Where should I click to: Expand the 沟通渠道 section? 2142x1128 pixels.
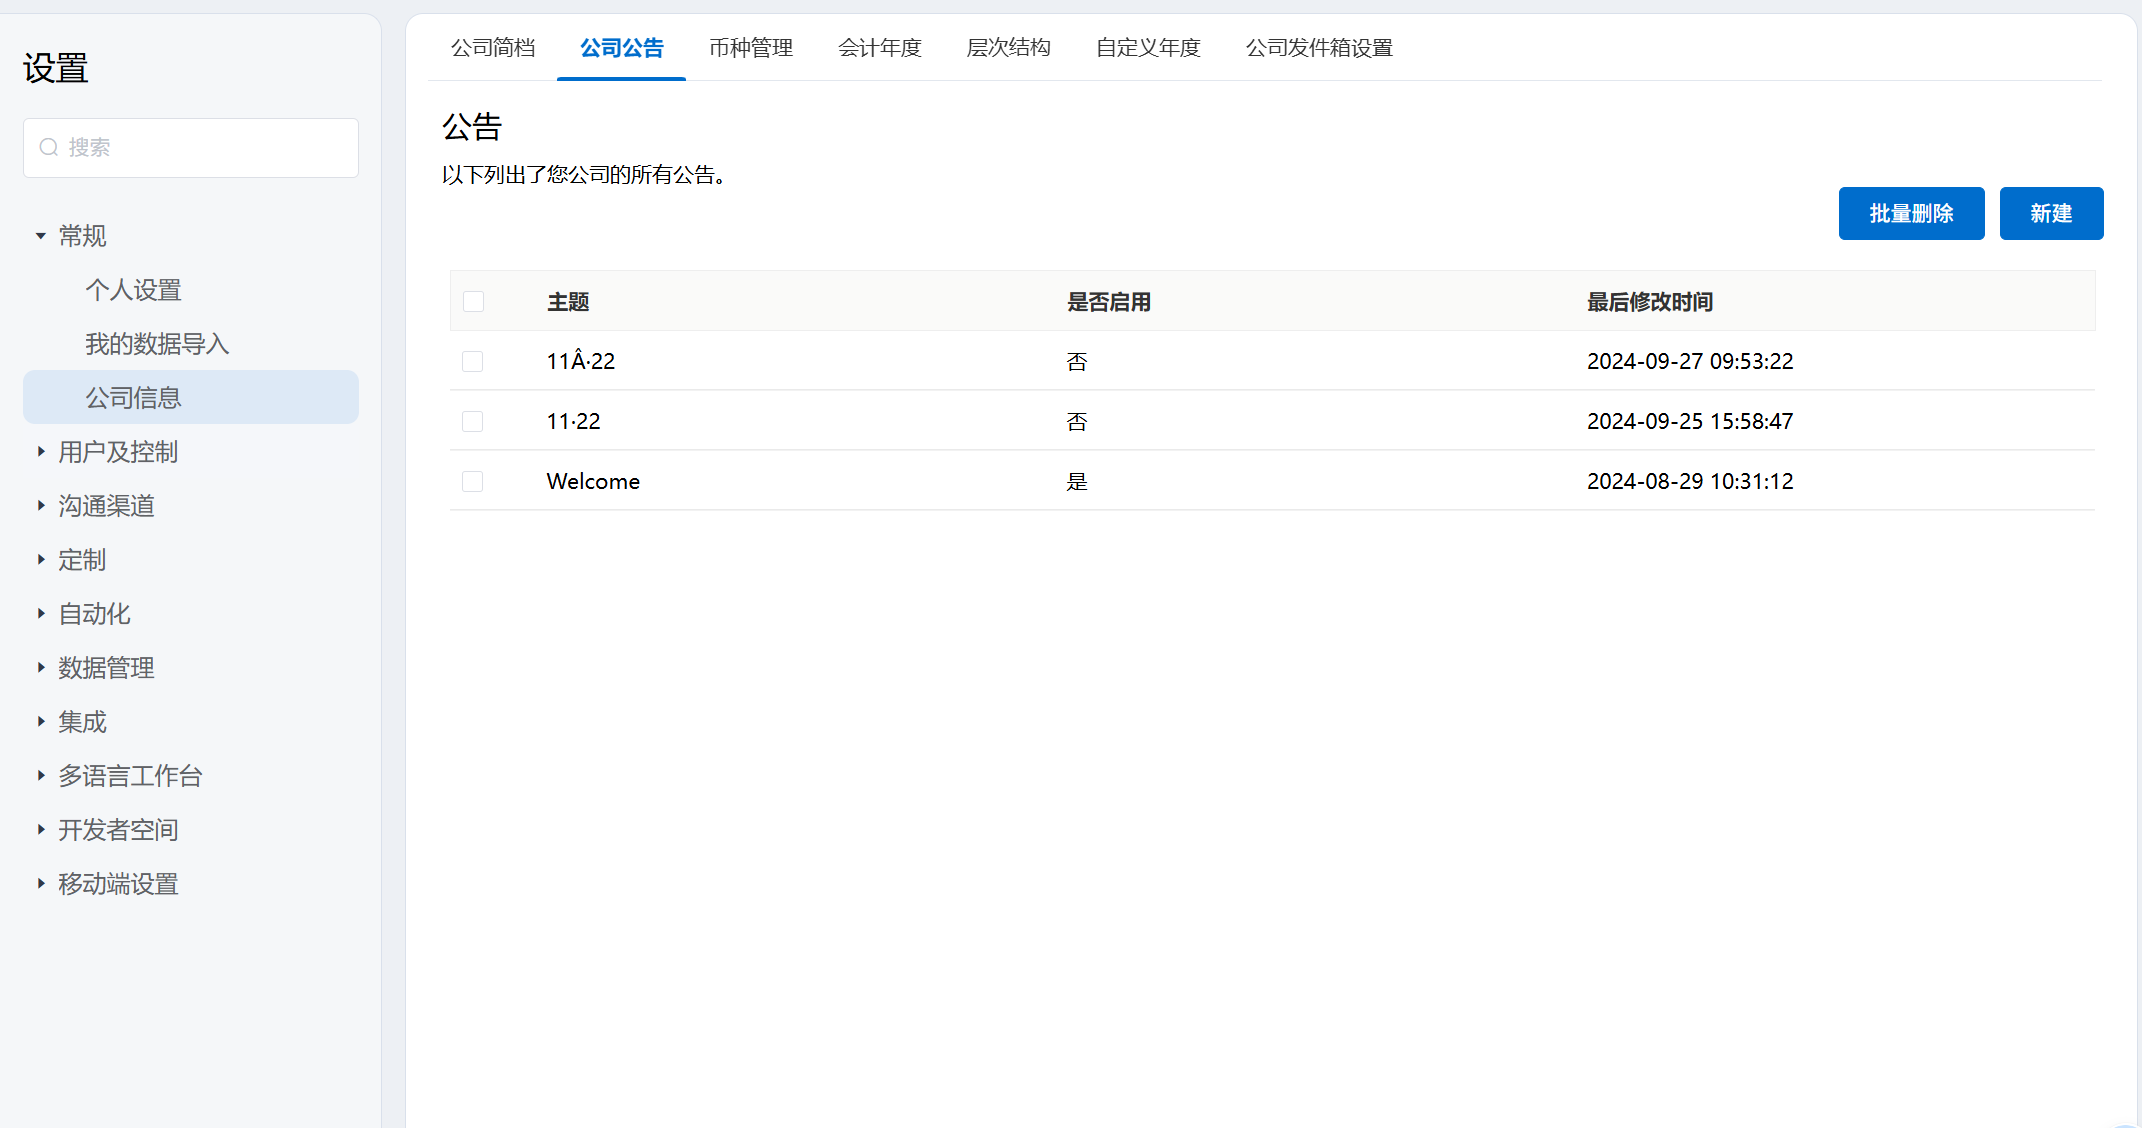[x=41, y=506]
